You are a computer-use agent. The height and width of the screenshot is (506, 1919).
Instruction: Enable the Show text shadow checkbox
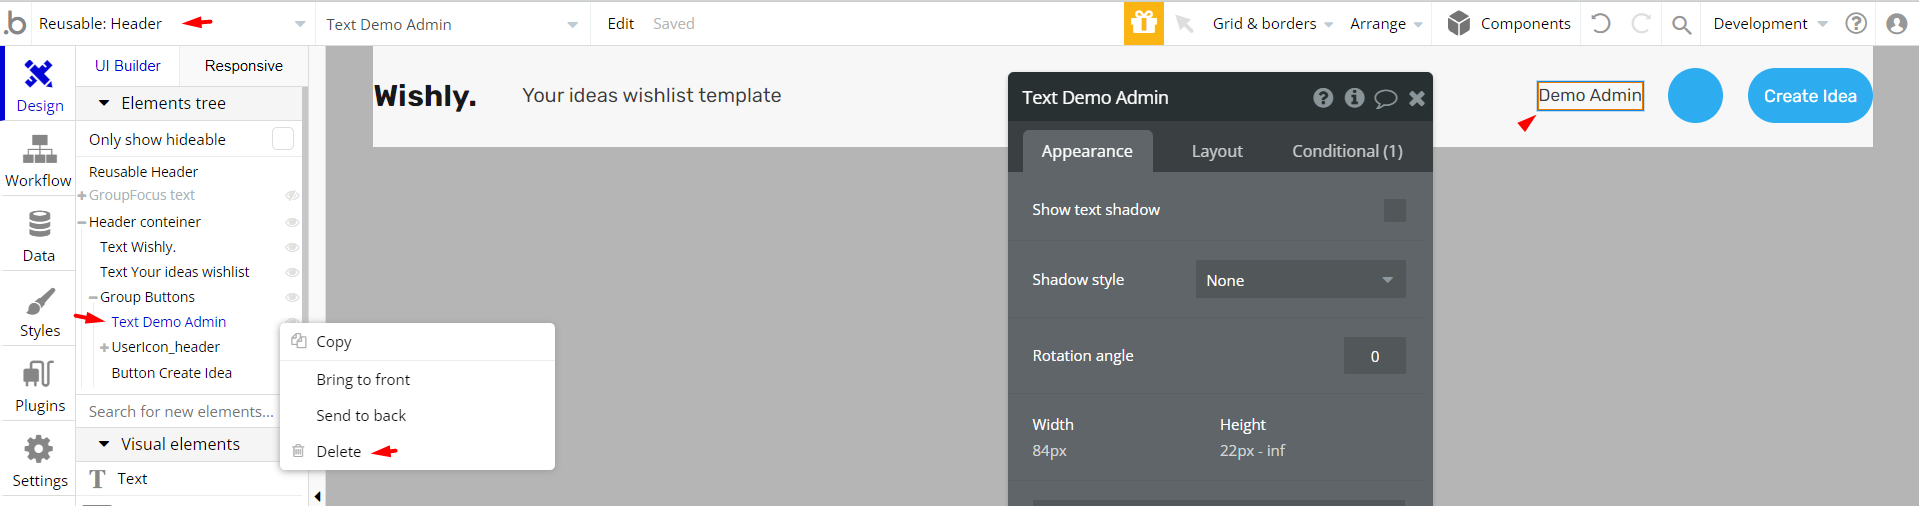[1394, 210]
